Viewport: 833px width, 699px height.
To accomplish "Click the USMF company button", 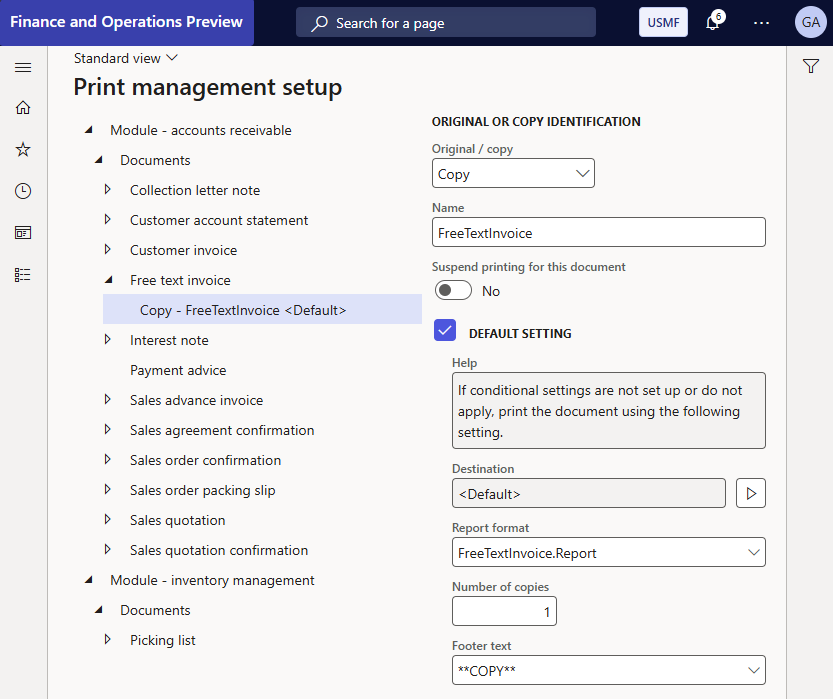I will (663, 23).
